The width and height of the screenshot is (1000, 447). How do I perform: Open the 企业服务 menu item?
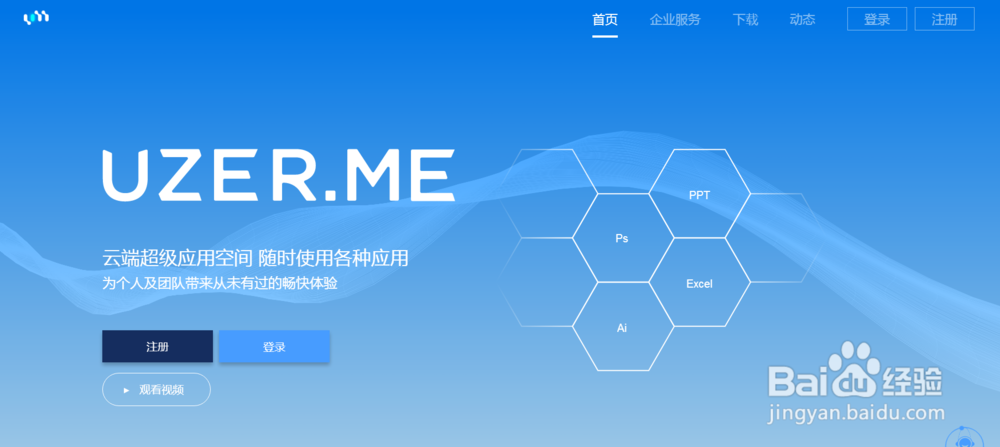(675, 20)
